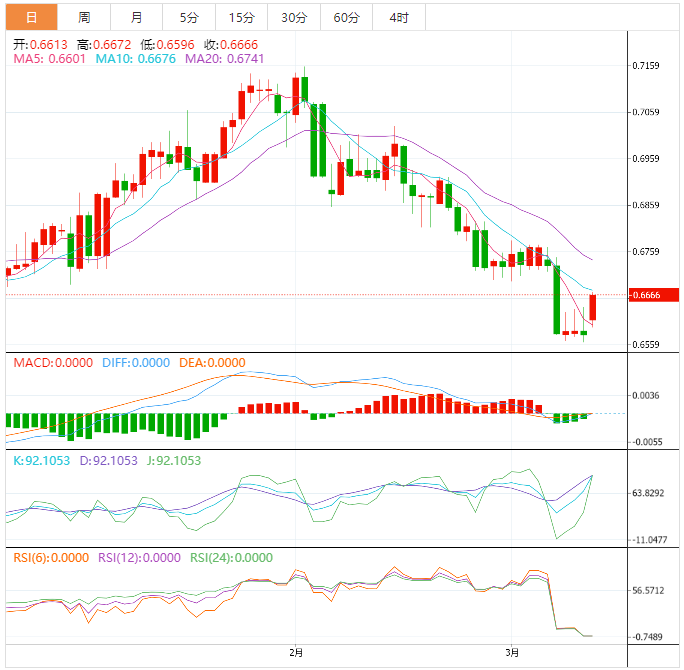Screen dimensions: 684x670
Task: Select the 15分 timeframe tab
Action: (x=241, y=17)
